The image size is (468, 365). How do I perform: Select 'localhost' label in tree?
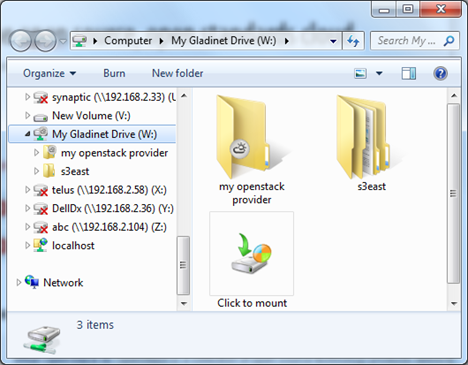(73, 246)
